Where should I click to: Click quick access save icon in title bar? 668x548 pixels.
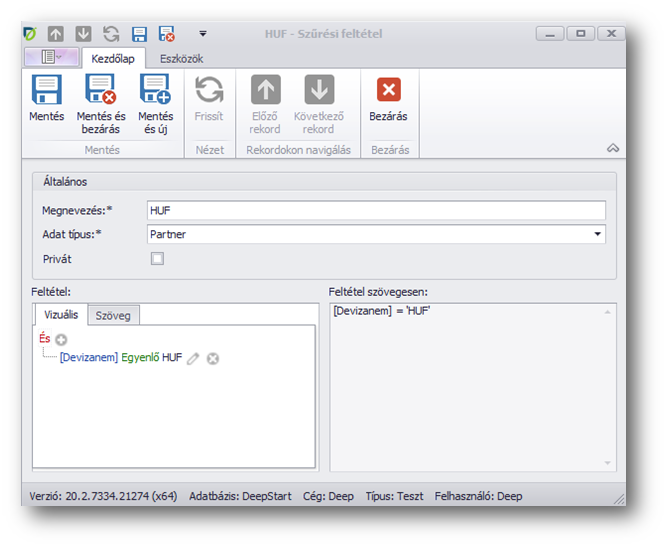tap(139, 34)
